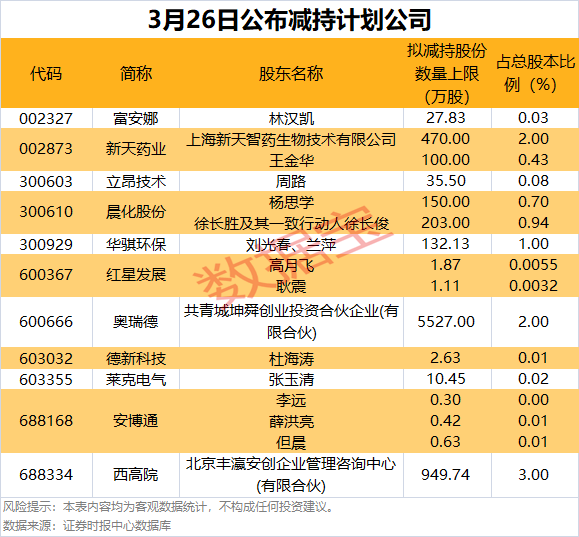The height and width of the screenshot is (537, 579).
Task: Click the 股东名称 column header
Action: [291, 73]
